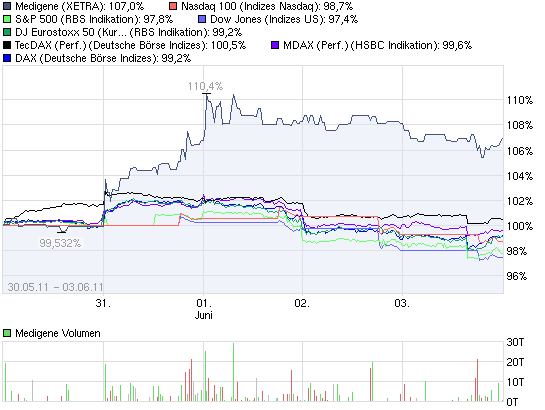Click the Medigene Volumen green legend swatch
545x410 pixels.
coord(7,333)
